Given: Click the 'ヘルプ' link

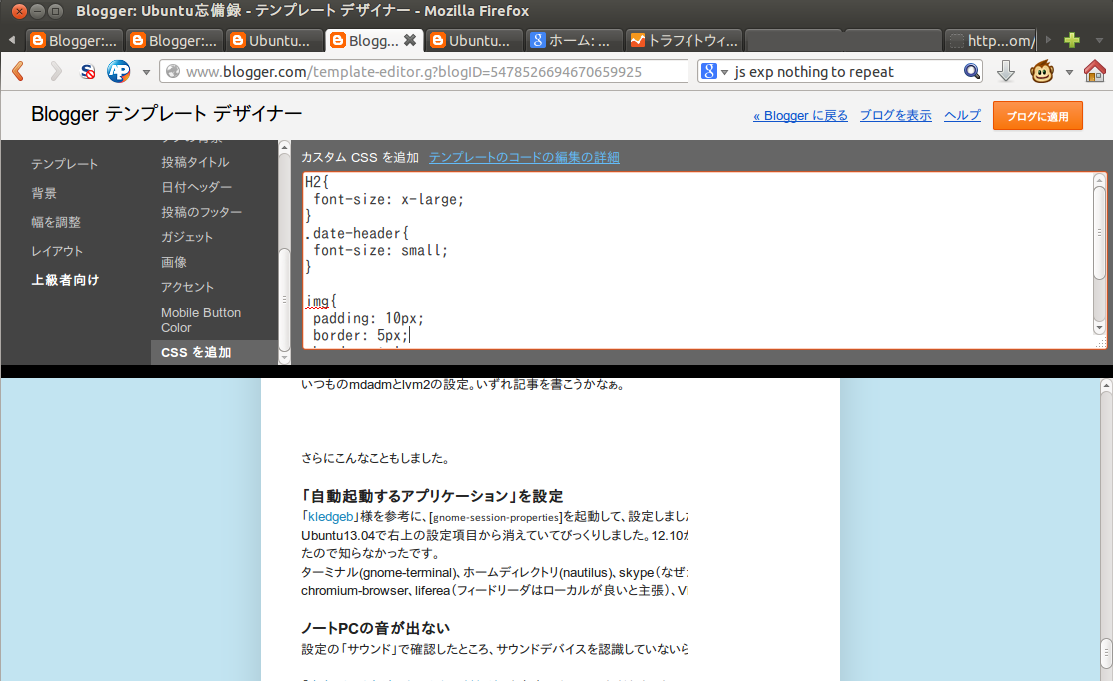Looking at the screenshot, I should [x=962, y=116].
